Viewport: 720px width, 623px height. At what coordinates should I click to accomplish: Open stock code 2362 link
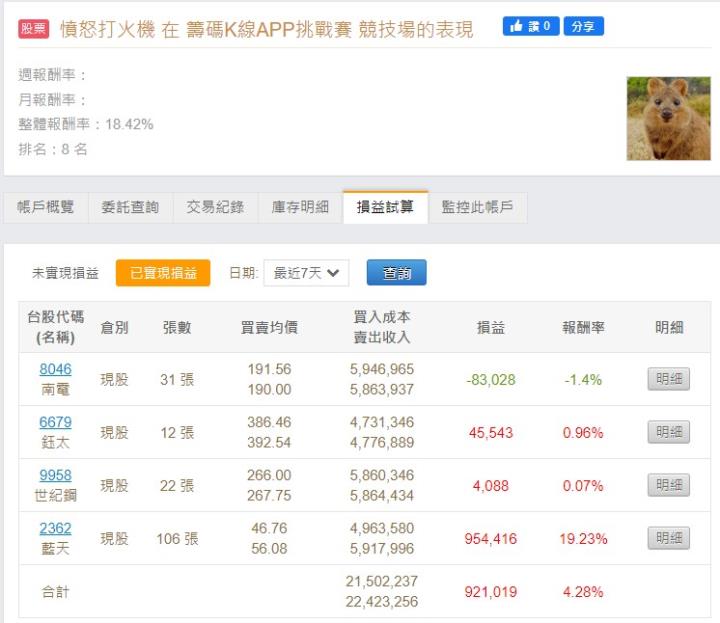click(x=56, y=528)
